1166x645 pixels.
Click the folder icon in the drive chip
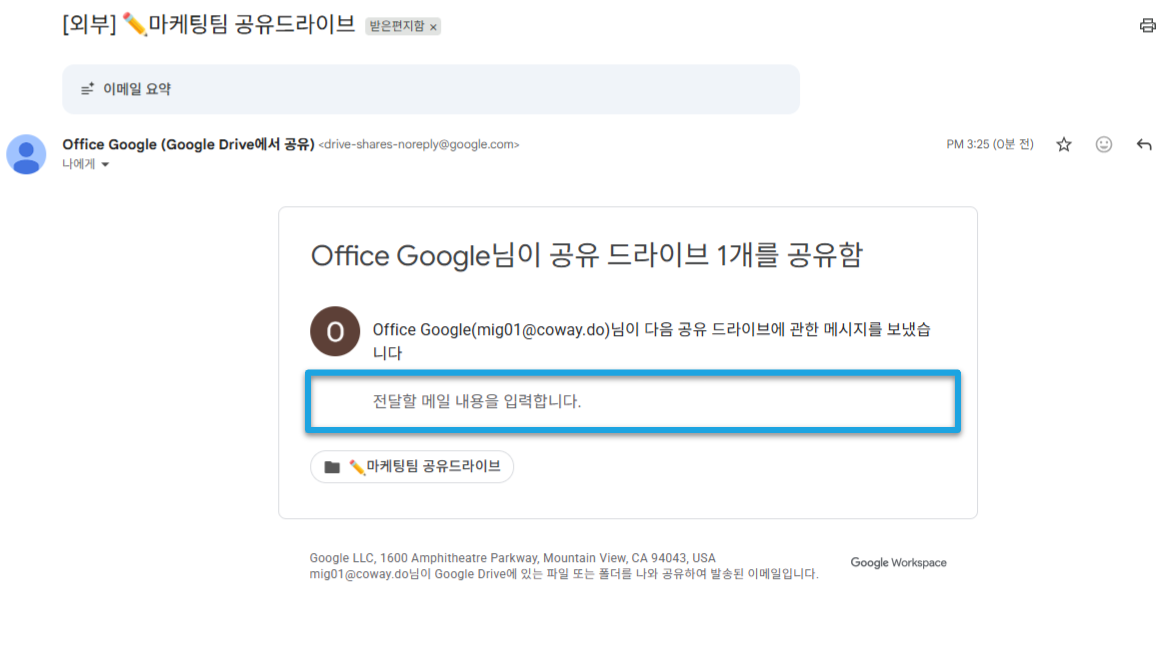[332, 467]
